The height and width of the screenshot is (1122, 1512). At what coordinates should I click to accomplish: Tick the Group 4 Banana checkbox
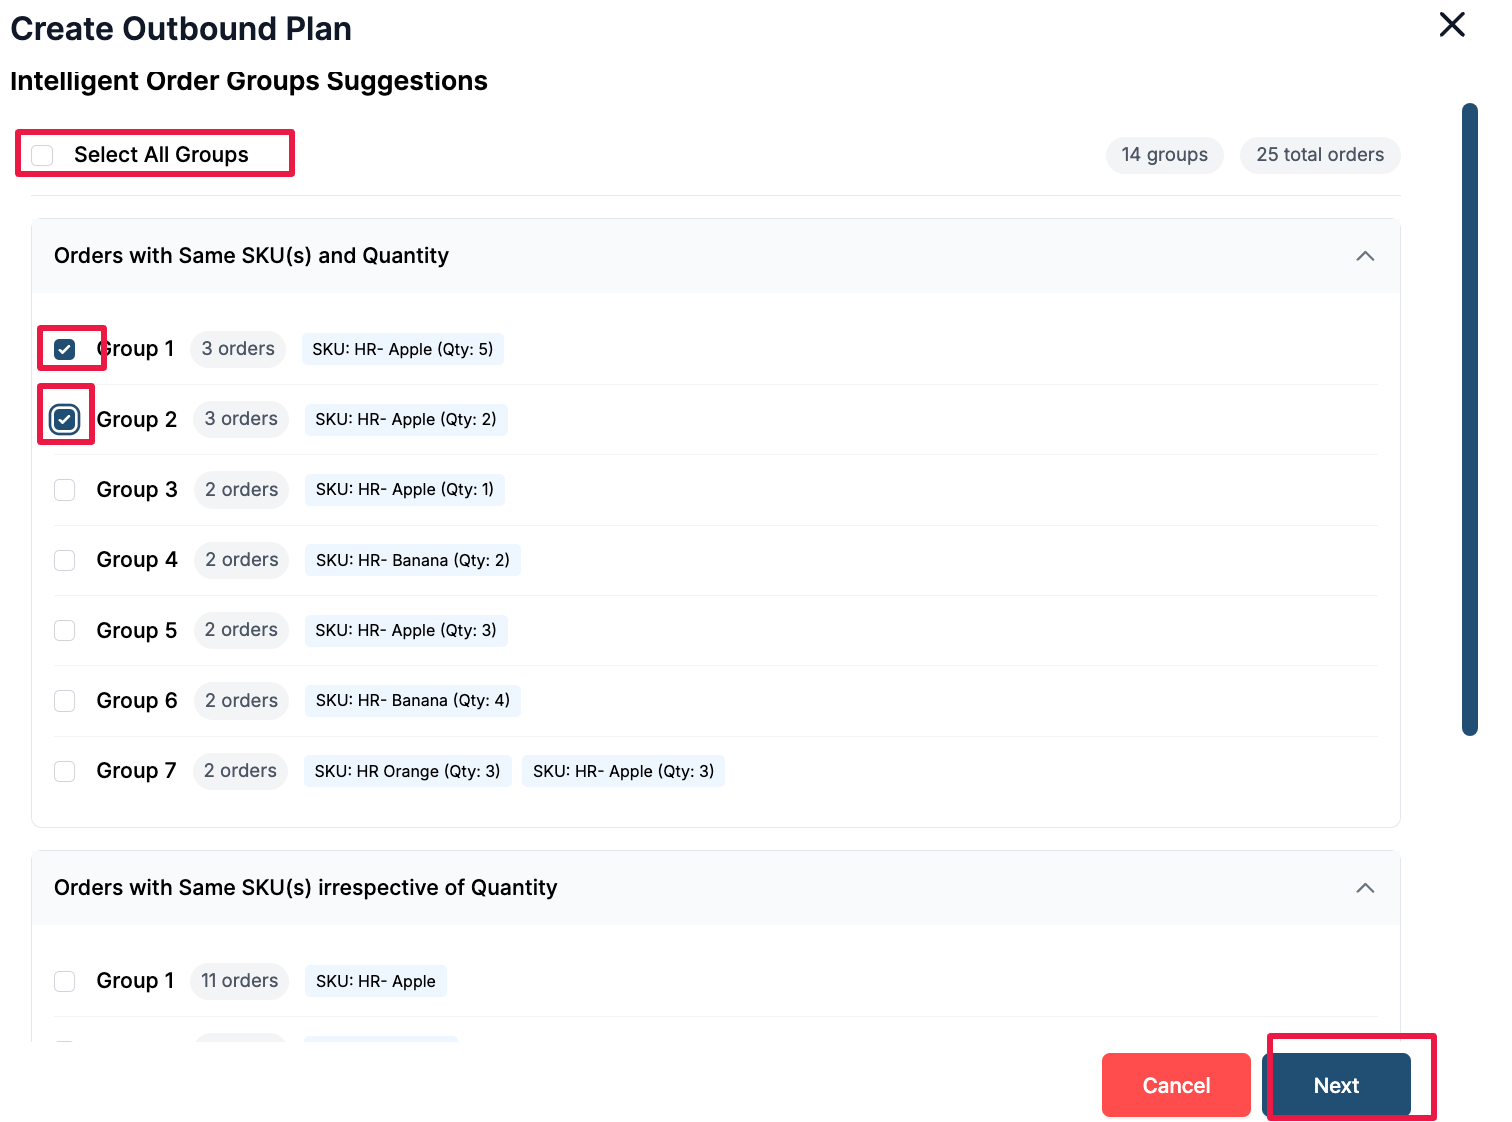65,560
